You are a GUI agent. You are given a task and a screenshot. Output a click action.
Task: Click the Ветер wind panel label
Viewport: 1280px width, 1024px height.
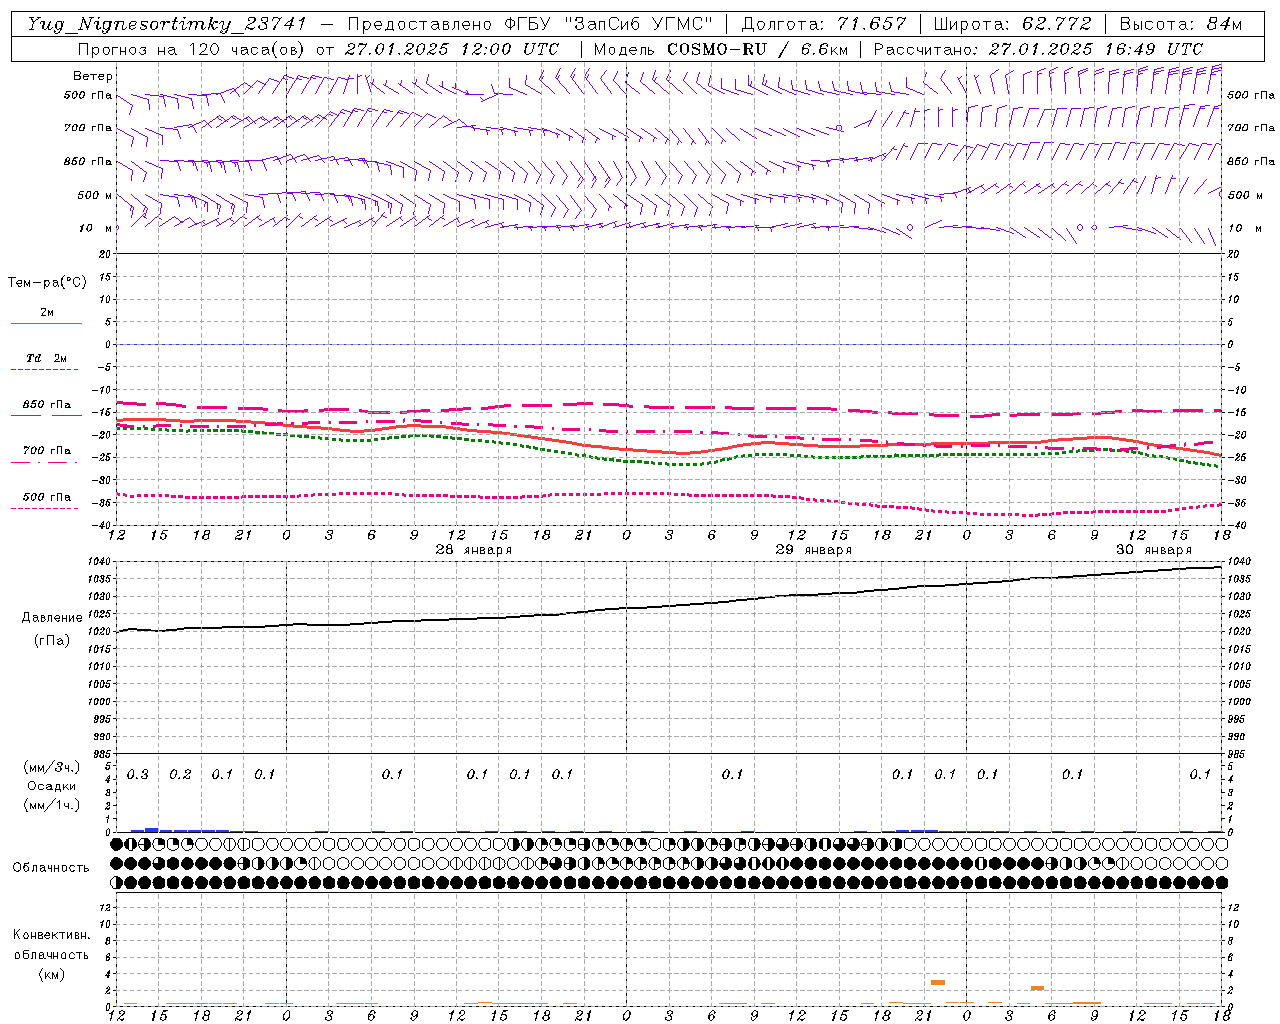click(x=93, y=76)
